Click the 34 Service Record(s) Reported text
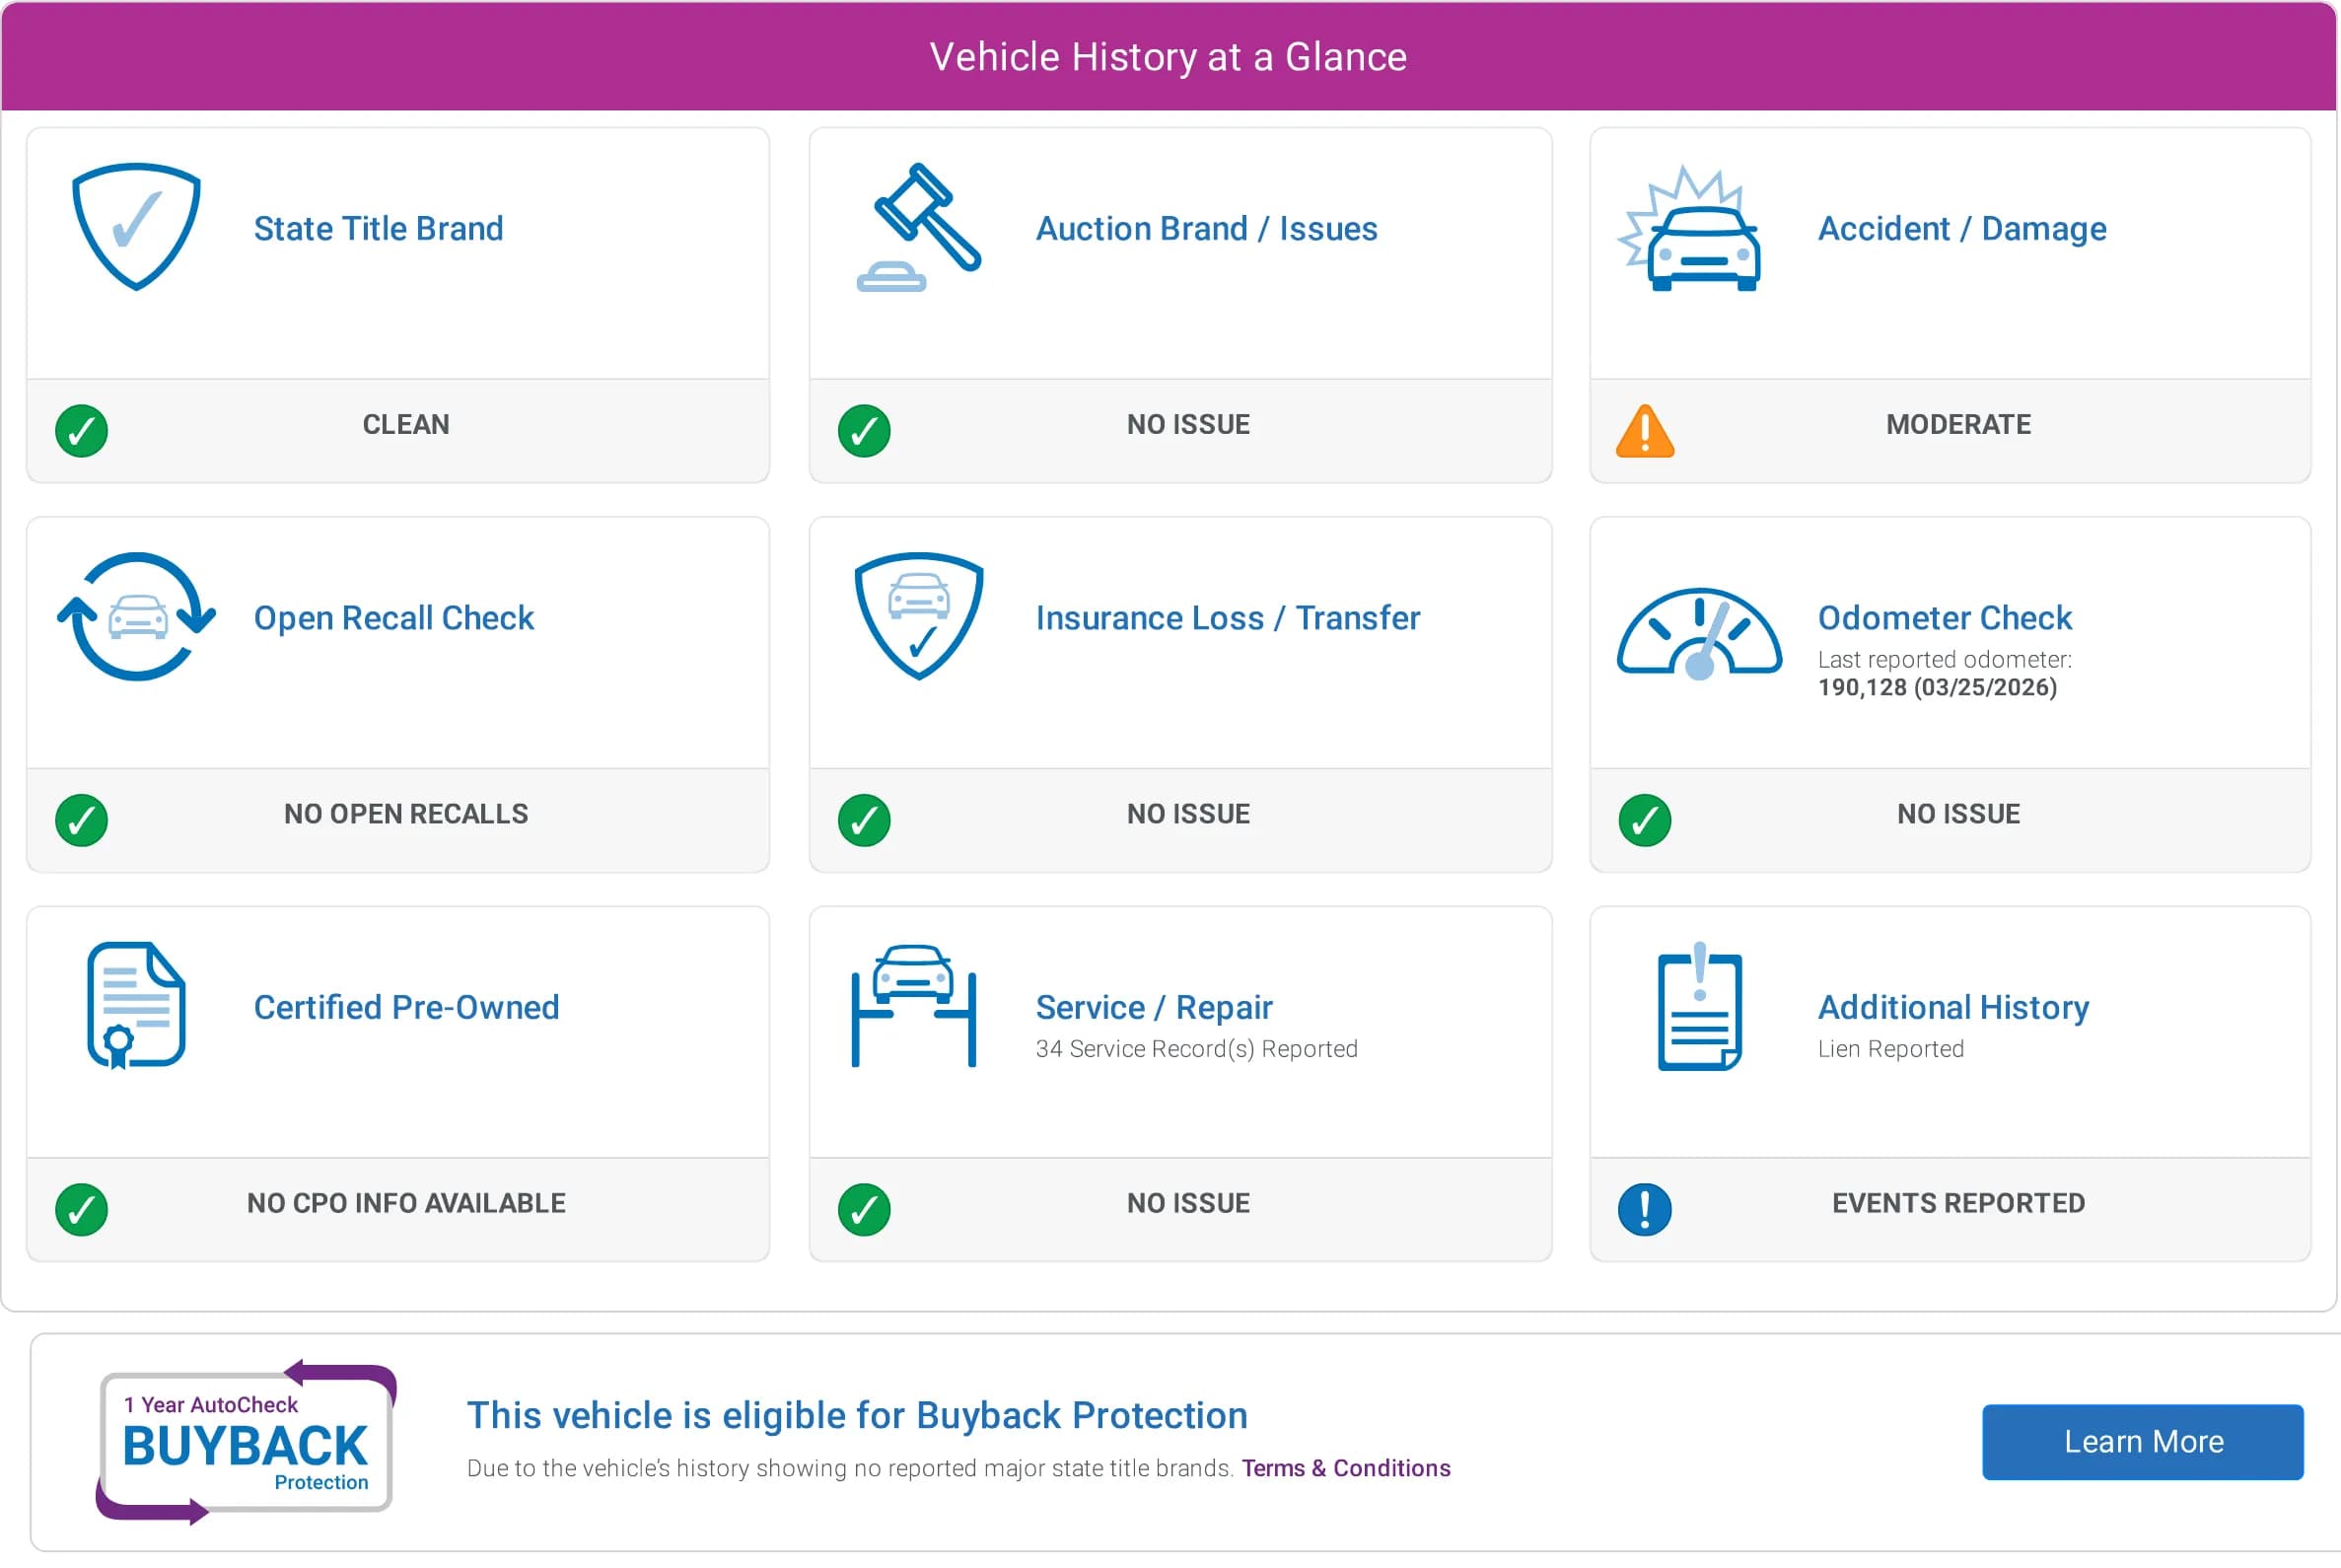This screenshot has height=1568, width=2341. click(1196, 1049)
